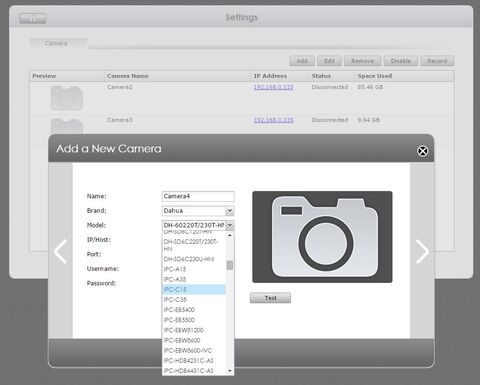This screenshot has height=385, width=480.
Task: Pick IPC-EB5400 in the model list
Action: pyautogui.click(x=194, y=310)
